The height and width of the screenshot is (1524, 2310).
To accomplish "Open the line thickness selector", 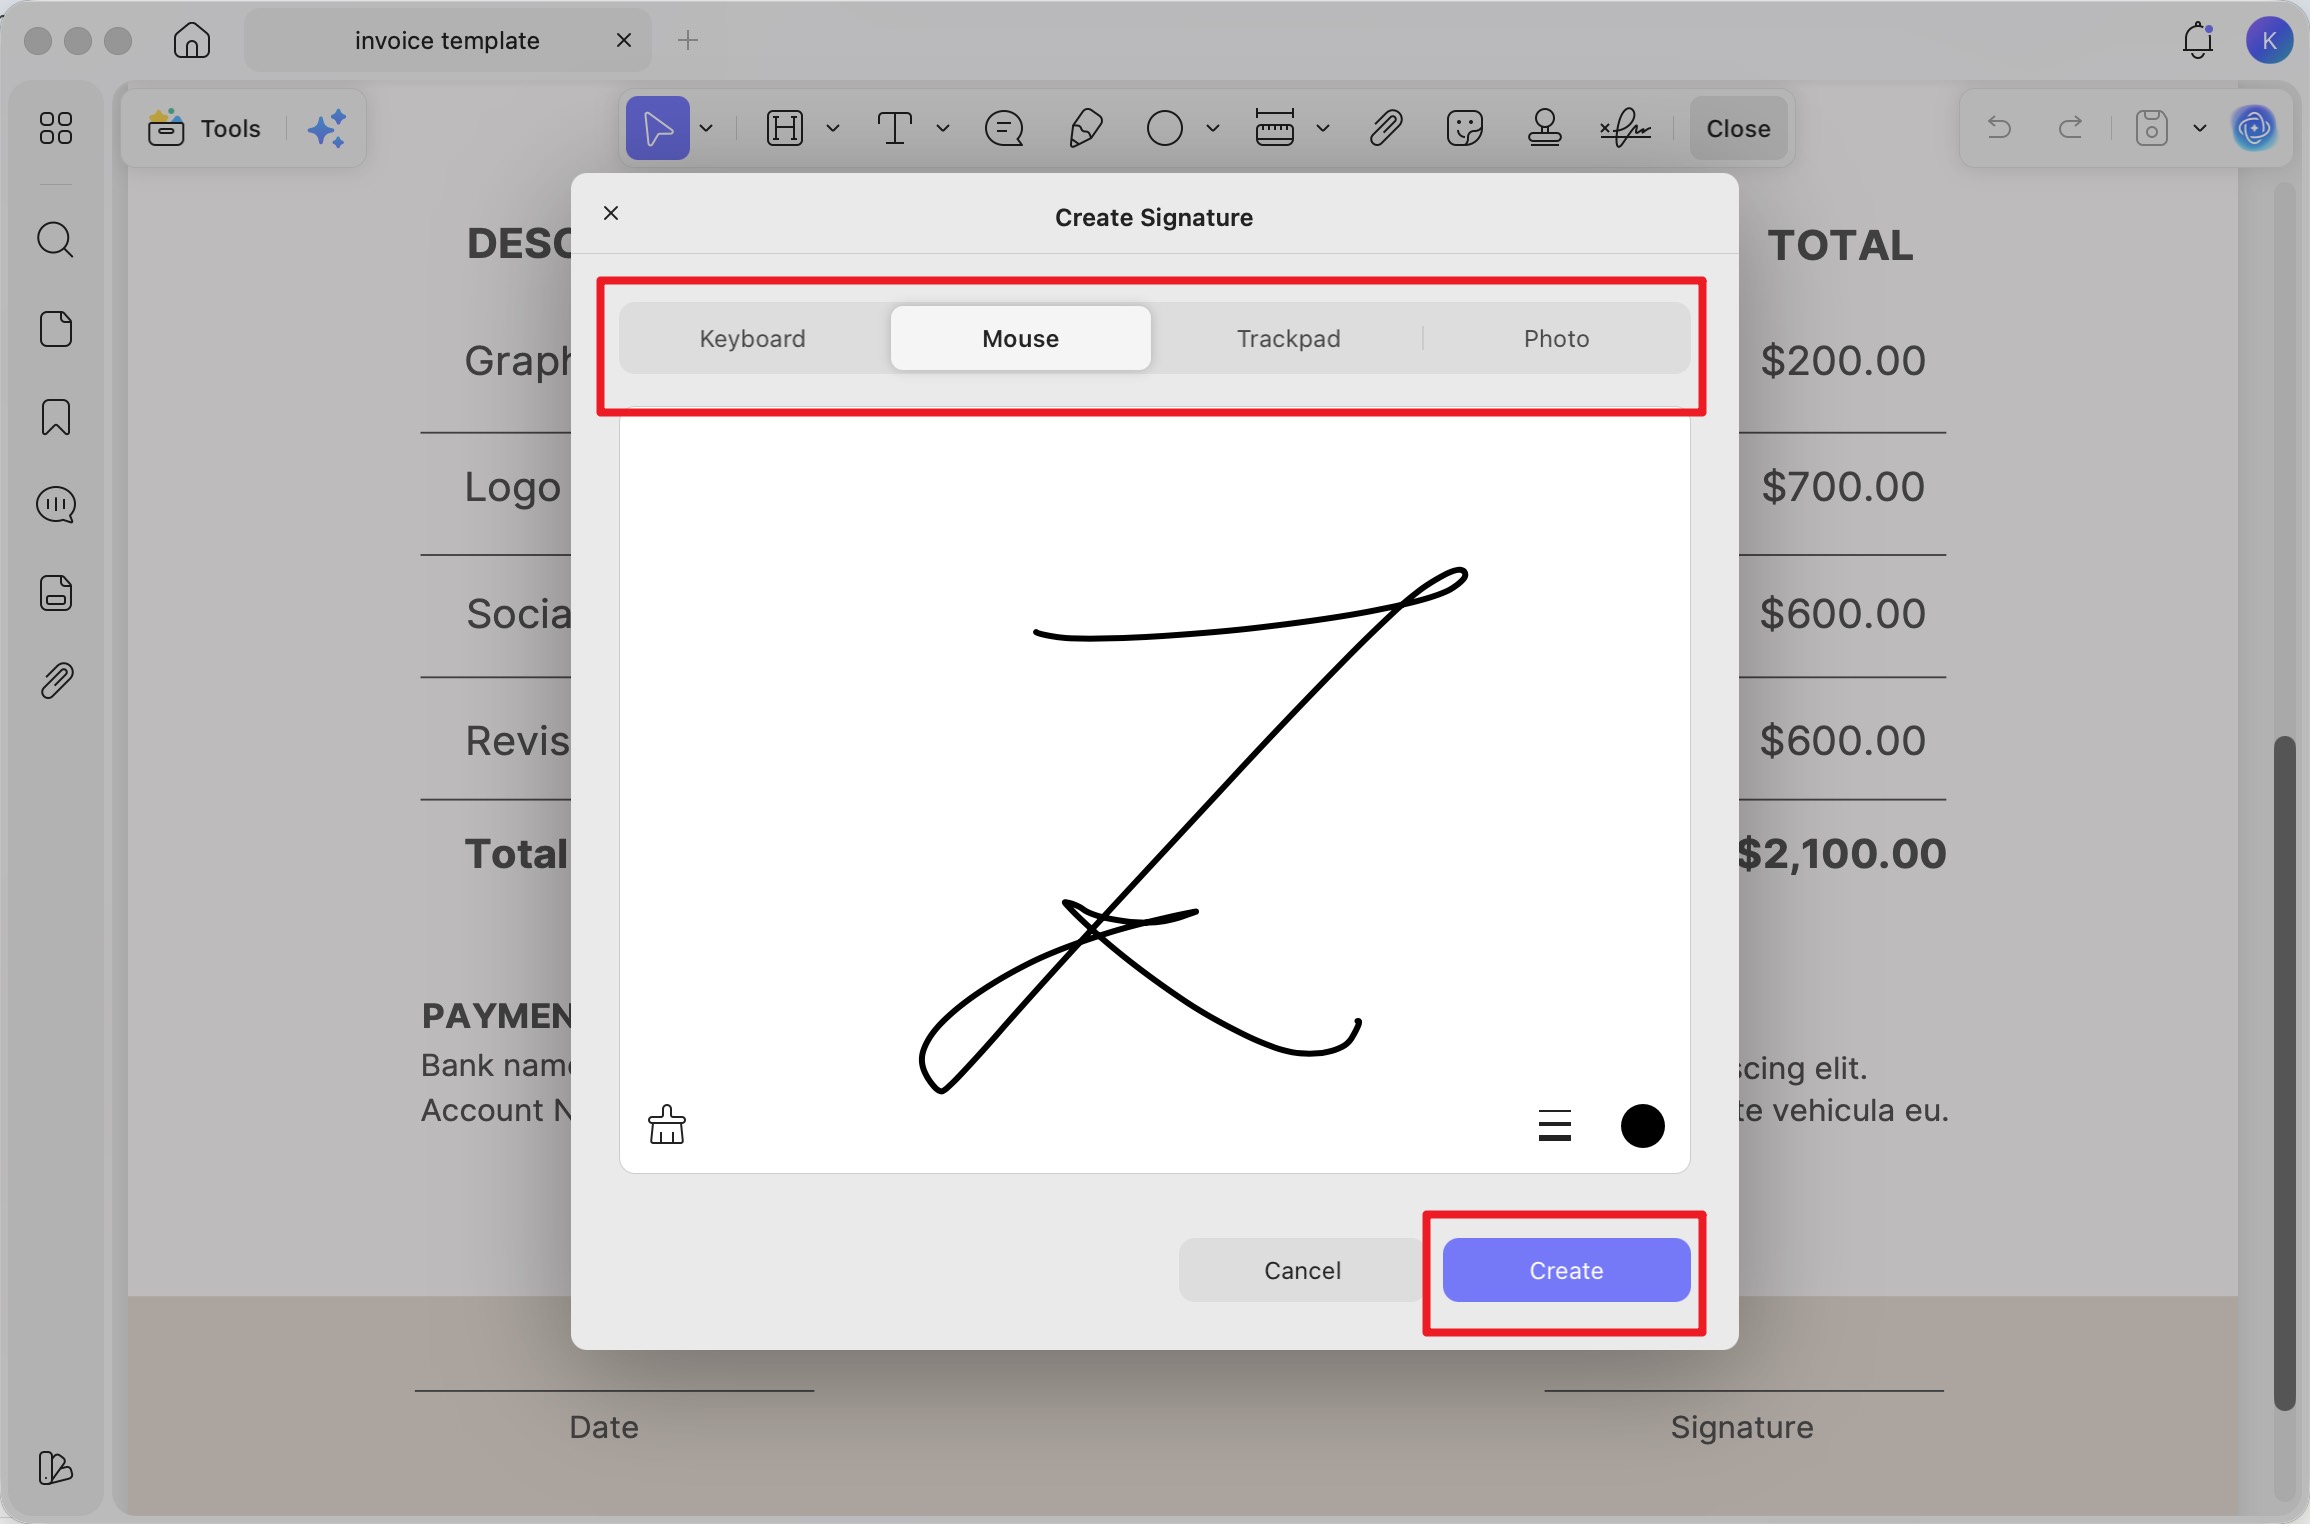I will [1554, 1125].
